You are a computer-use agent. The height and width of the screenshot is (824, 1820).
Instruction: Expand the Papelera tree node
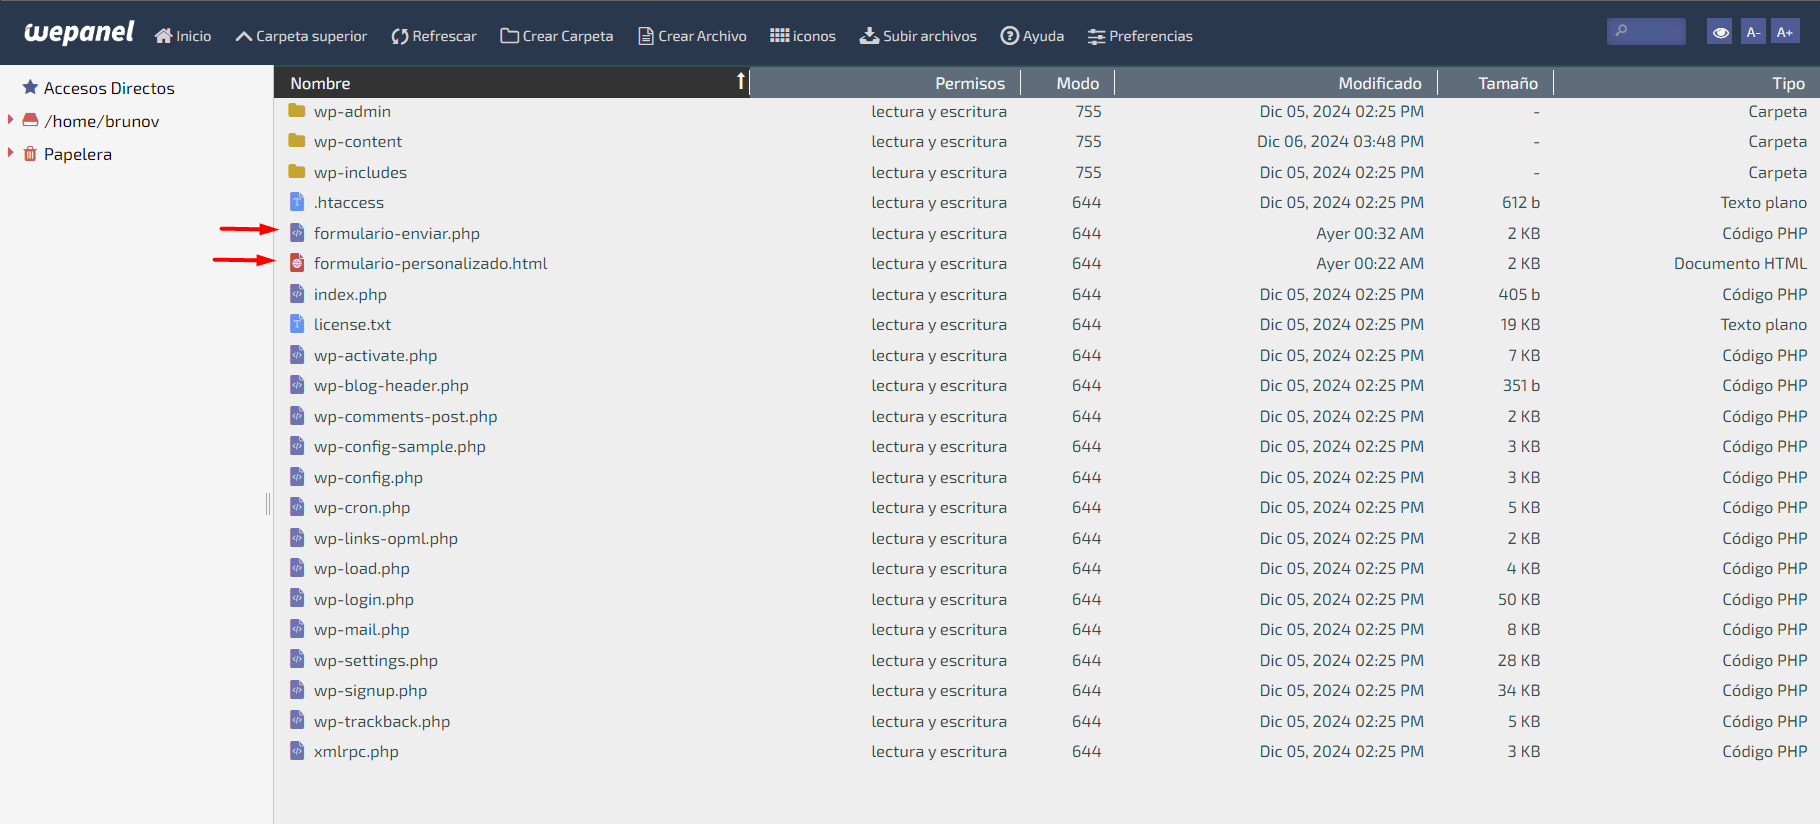coord(11,153)
